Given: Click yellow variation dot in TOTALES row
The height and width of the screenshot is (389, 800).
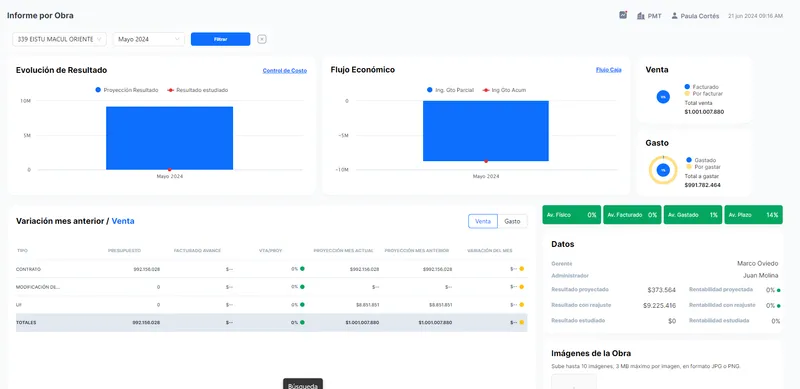Looking at the screenshot, I should (521, 323).
